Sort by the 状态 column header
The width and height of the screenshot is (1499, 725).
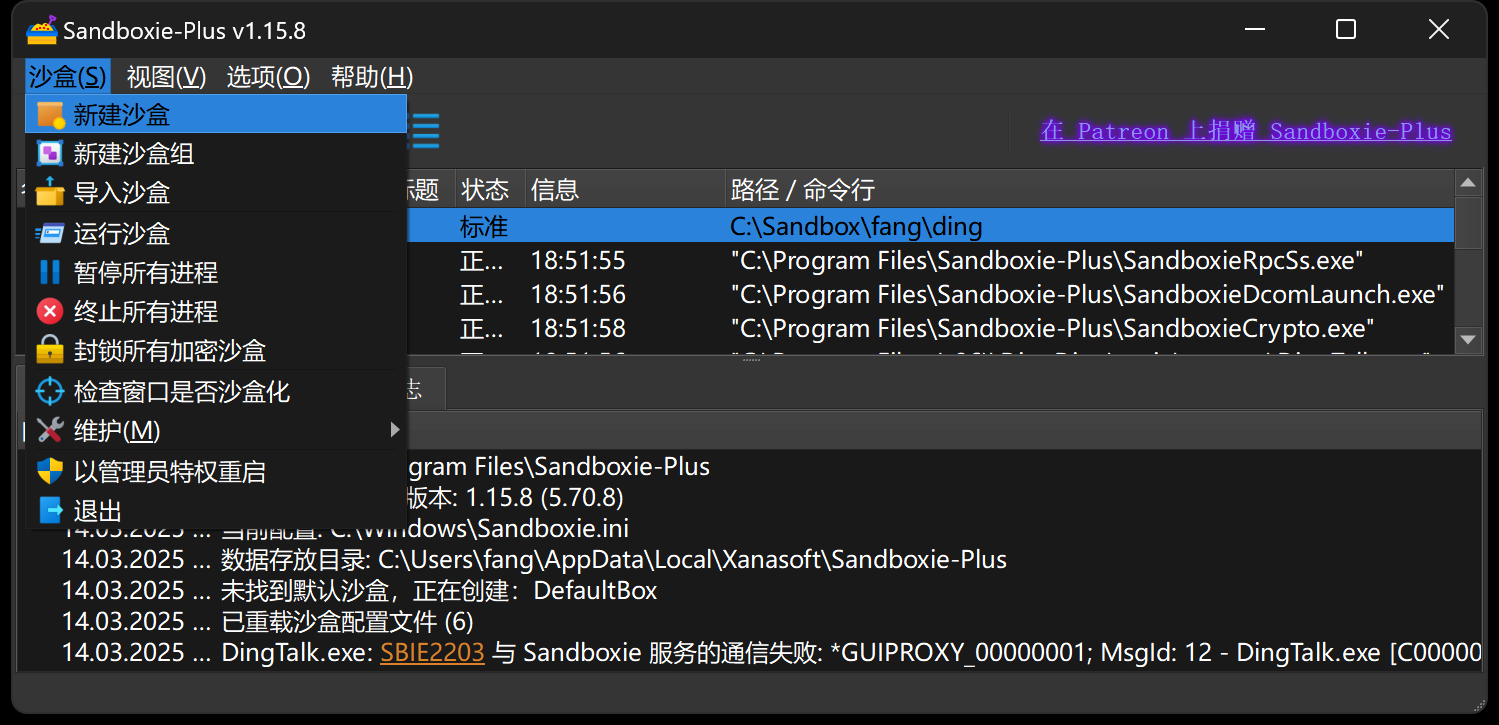[x=490, y=189]
